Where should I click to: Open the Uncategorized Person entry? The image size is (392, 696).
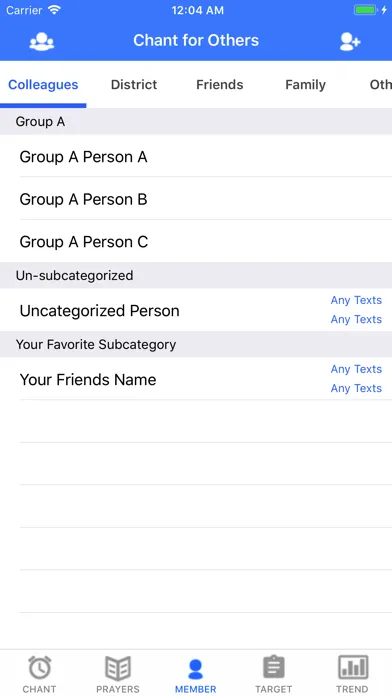coord(196,310)
